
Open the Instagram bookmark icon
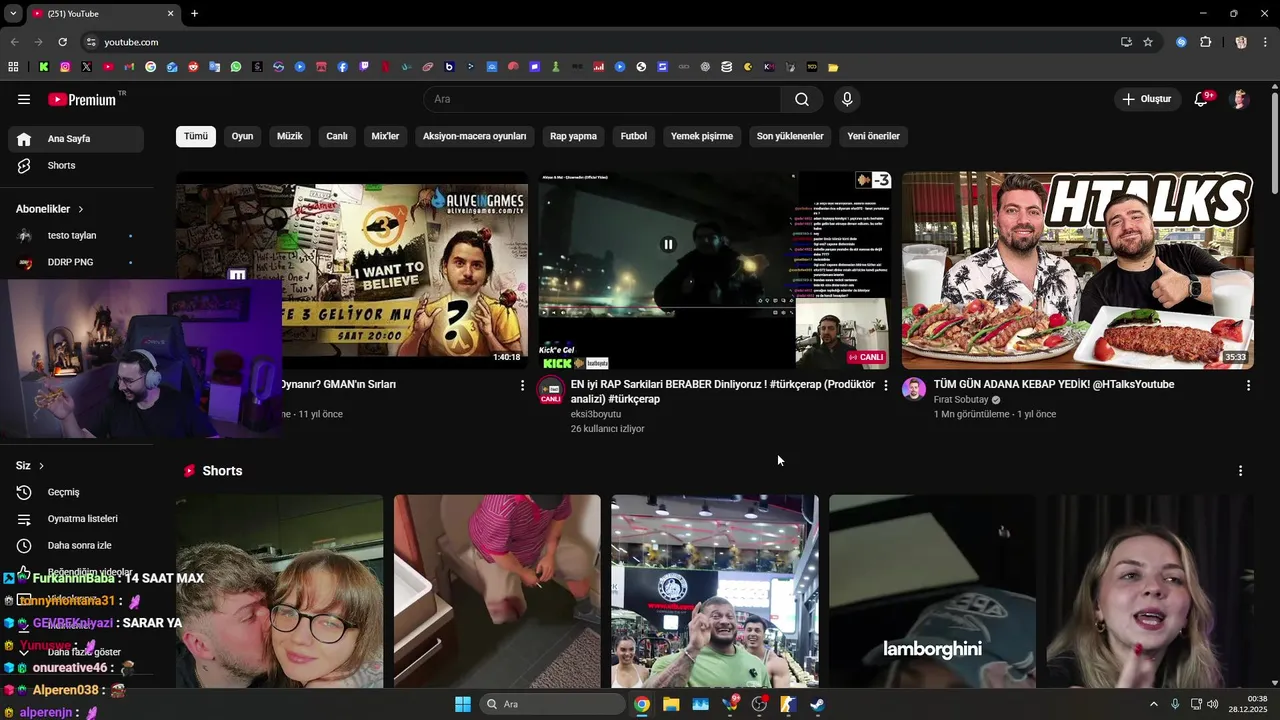tap(65, 67)
